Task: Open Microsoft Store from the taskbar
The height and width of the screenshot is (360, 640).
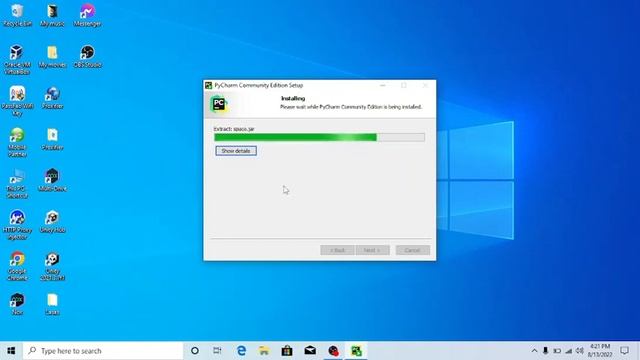Action: click(x=287, y=351)
